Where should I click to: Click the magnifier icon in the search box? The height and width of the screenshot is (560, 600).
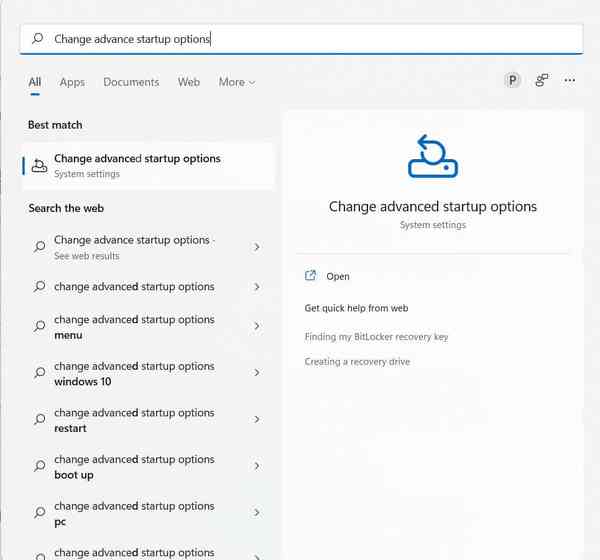pos(38,38)
